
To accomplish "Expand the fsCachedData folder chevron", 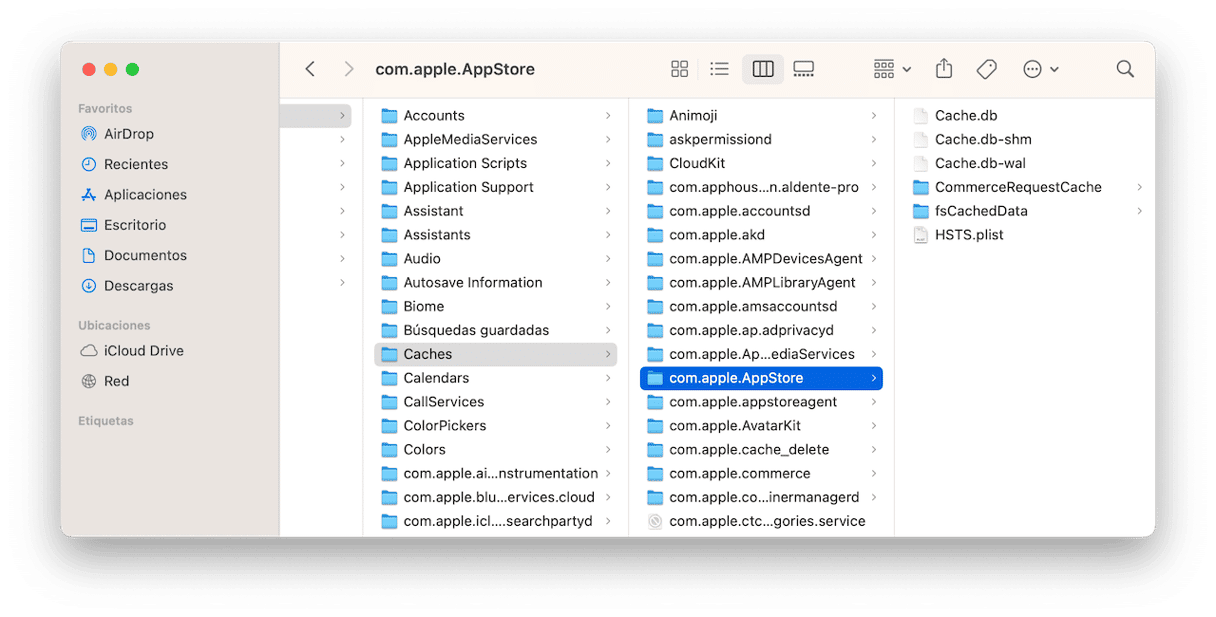I will point(1140,211).
